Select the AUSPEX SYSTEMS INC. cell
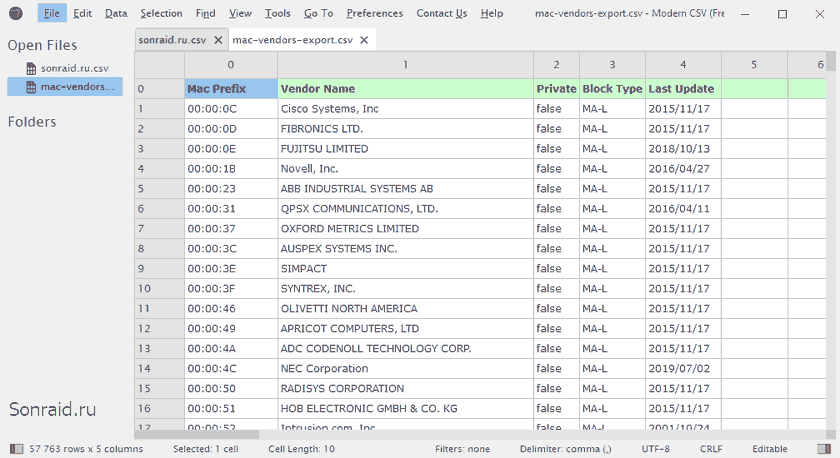 (406, 249)
